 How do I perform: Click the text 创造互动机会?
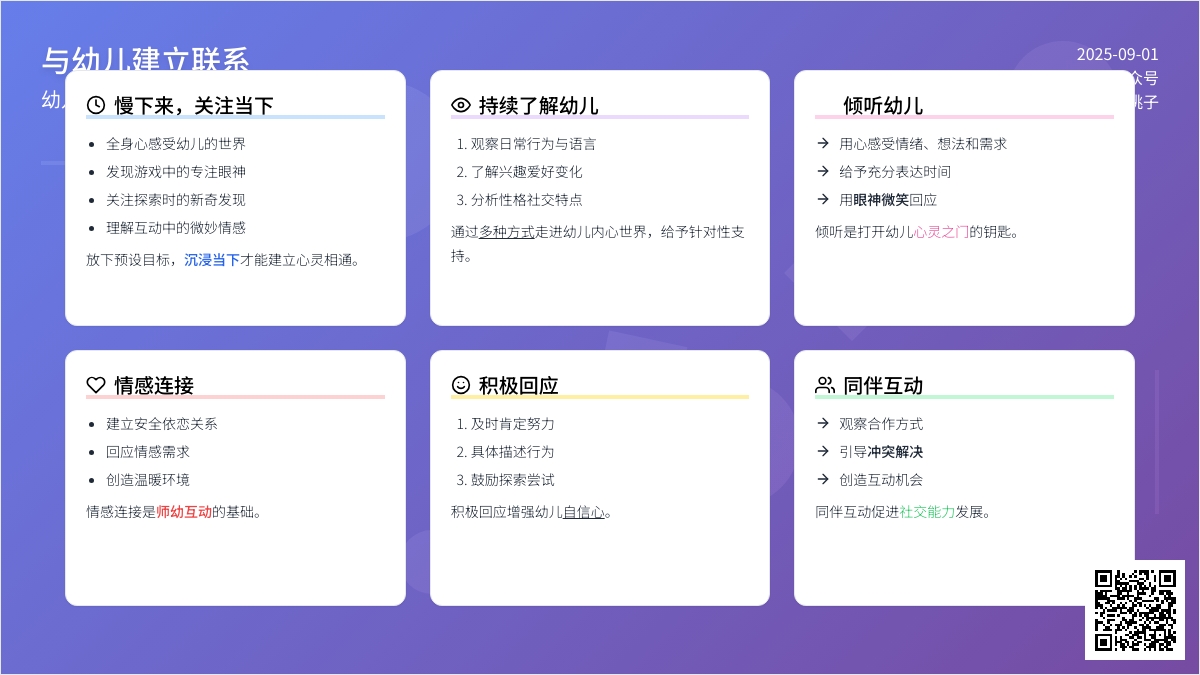click(x=881, y=479)
